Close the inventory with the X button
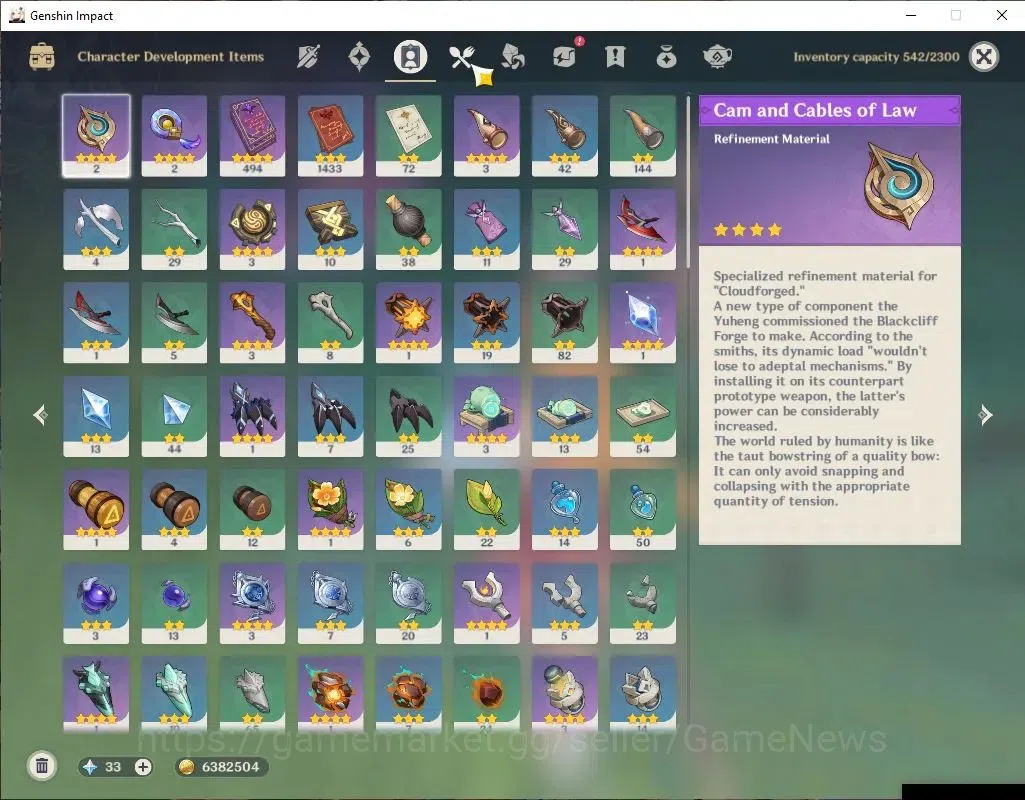Screen dimensions: 1025x800 click(x=984, y=57)
